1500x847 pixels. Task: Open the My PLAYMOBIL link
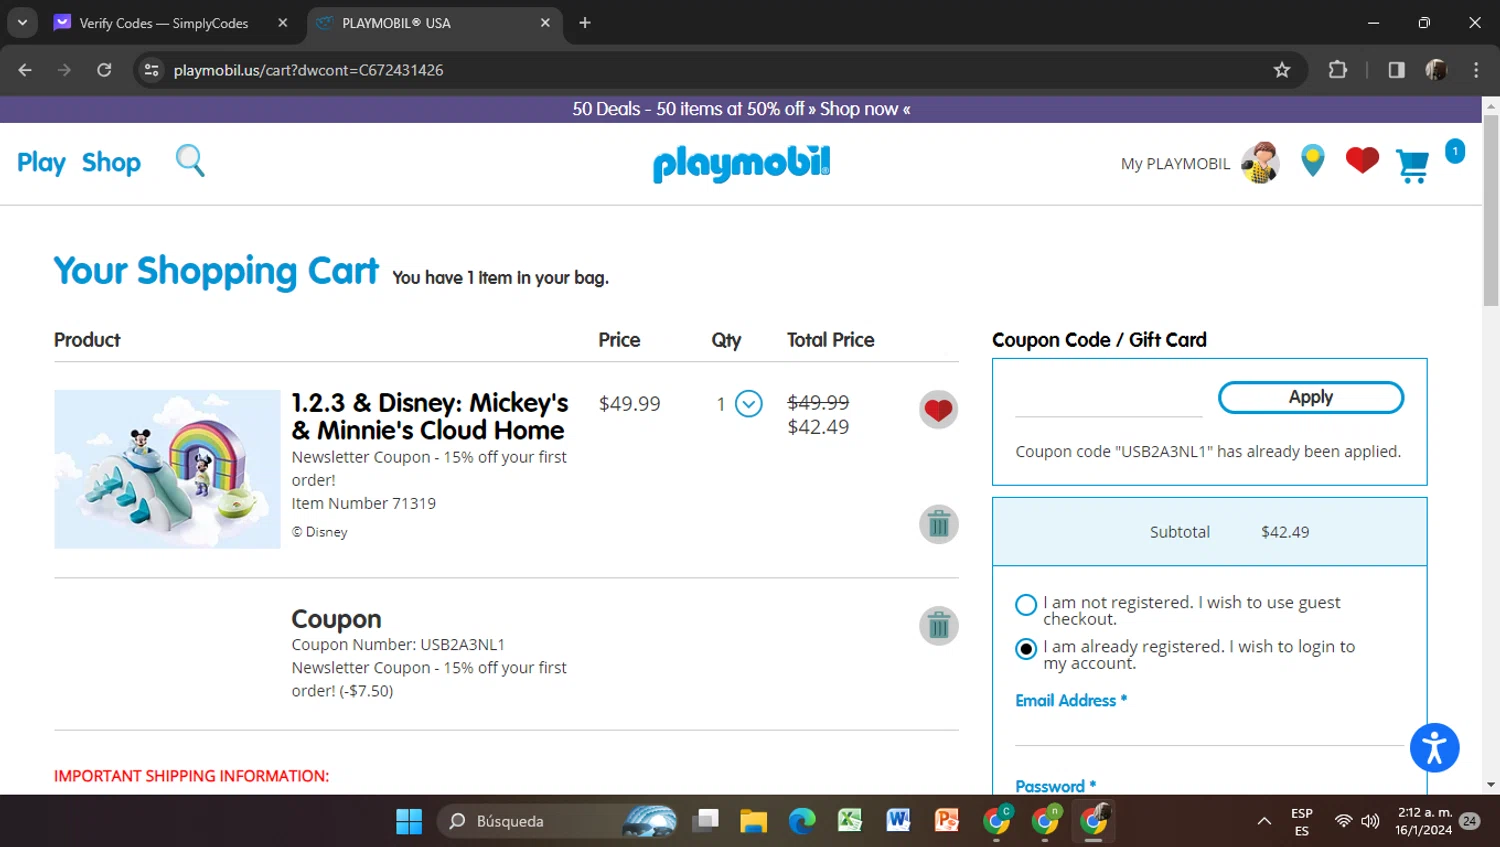(1175, 164)
